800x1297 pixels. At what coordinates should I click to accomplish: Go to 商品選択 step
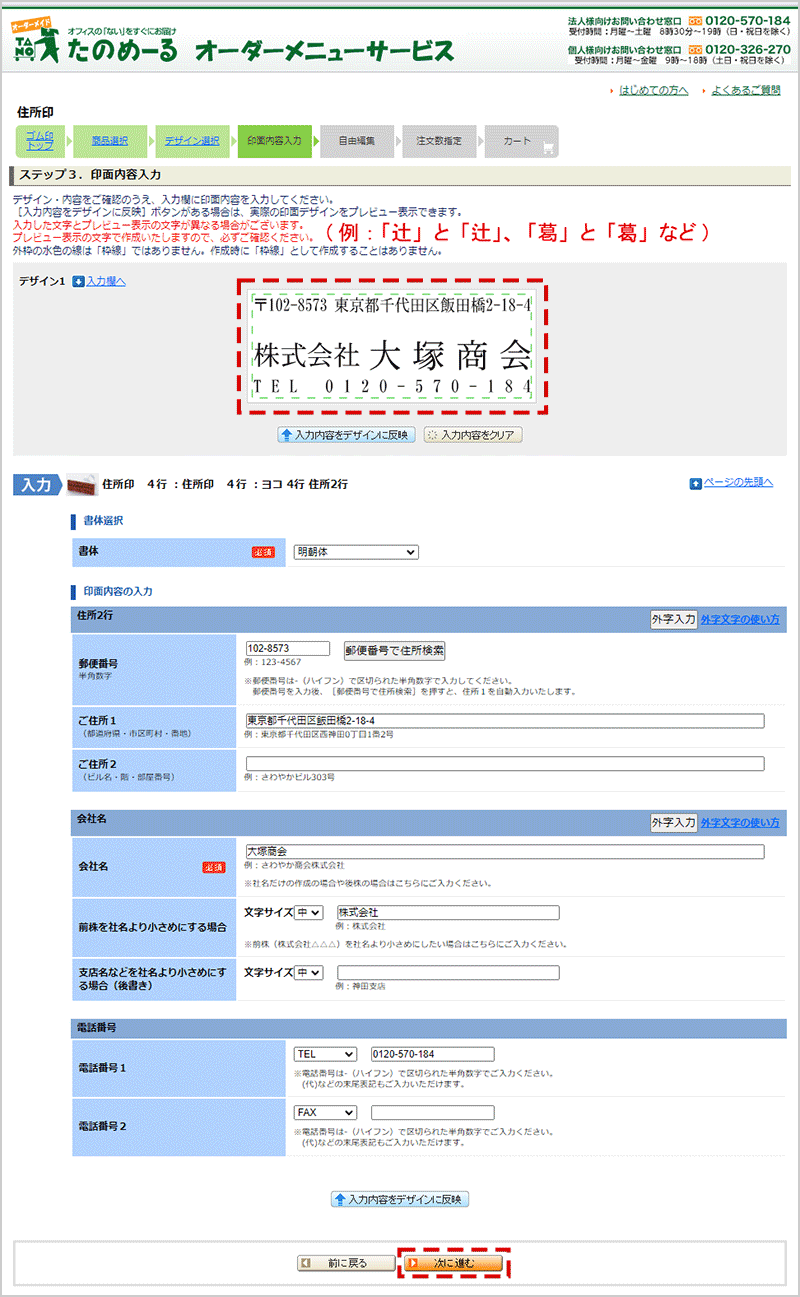tap(109, 141)
